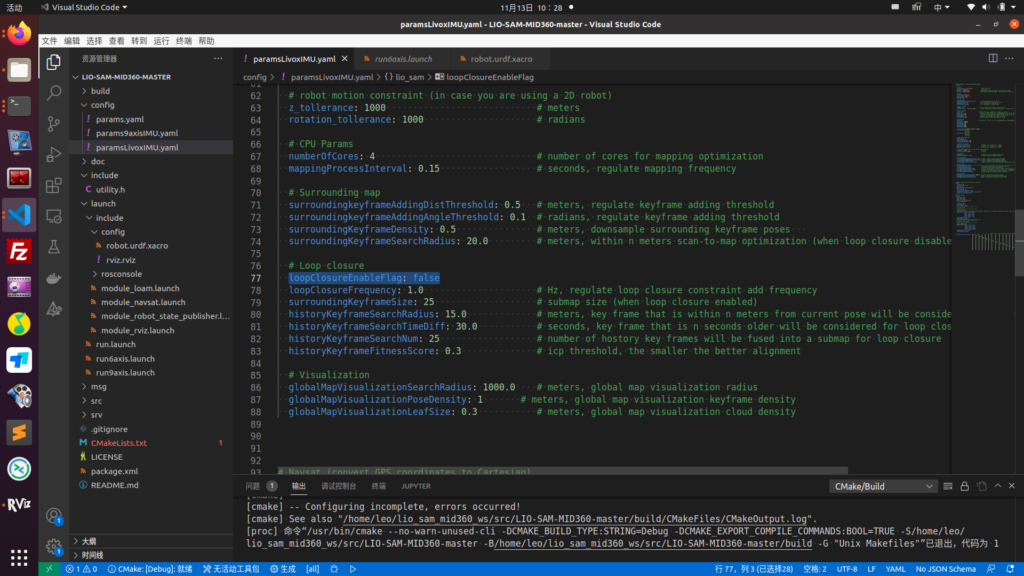Open FileZilla from the dock

click(x=19, y=251)
